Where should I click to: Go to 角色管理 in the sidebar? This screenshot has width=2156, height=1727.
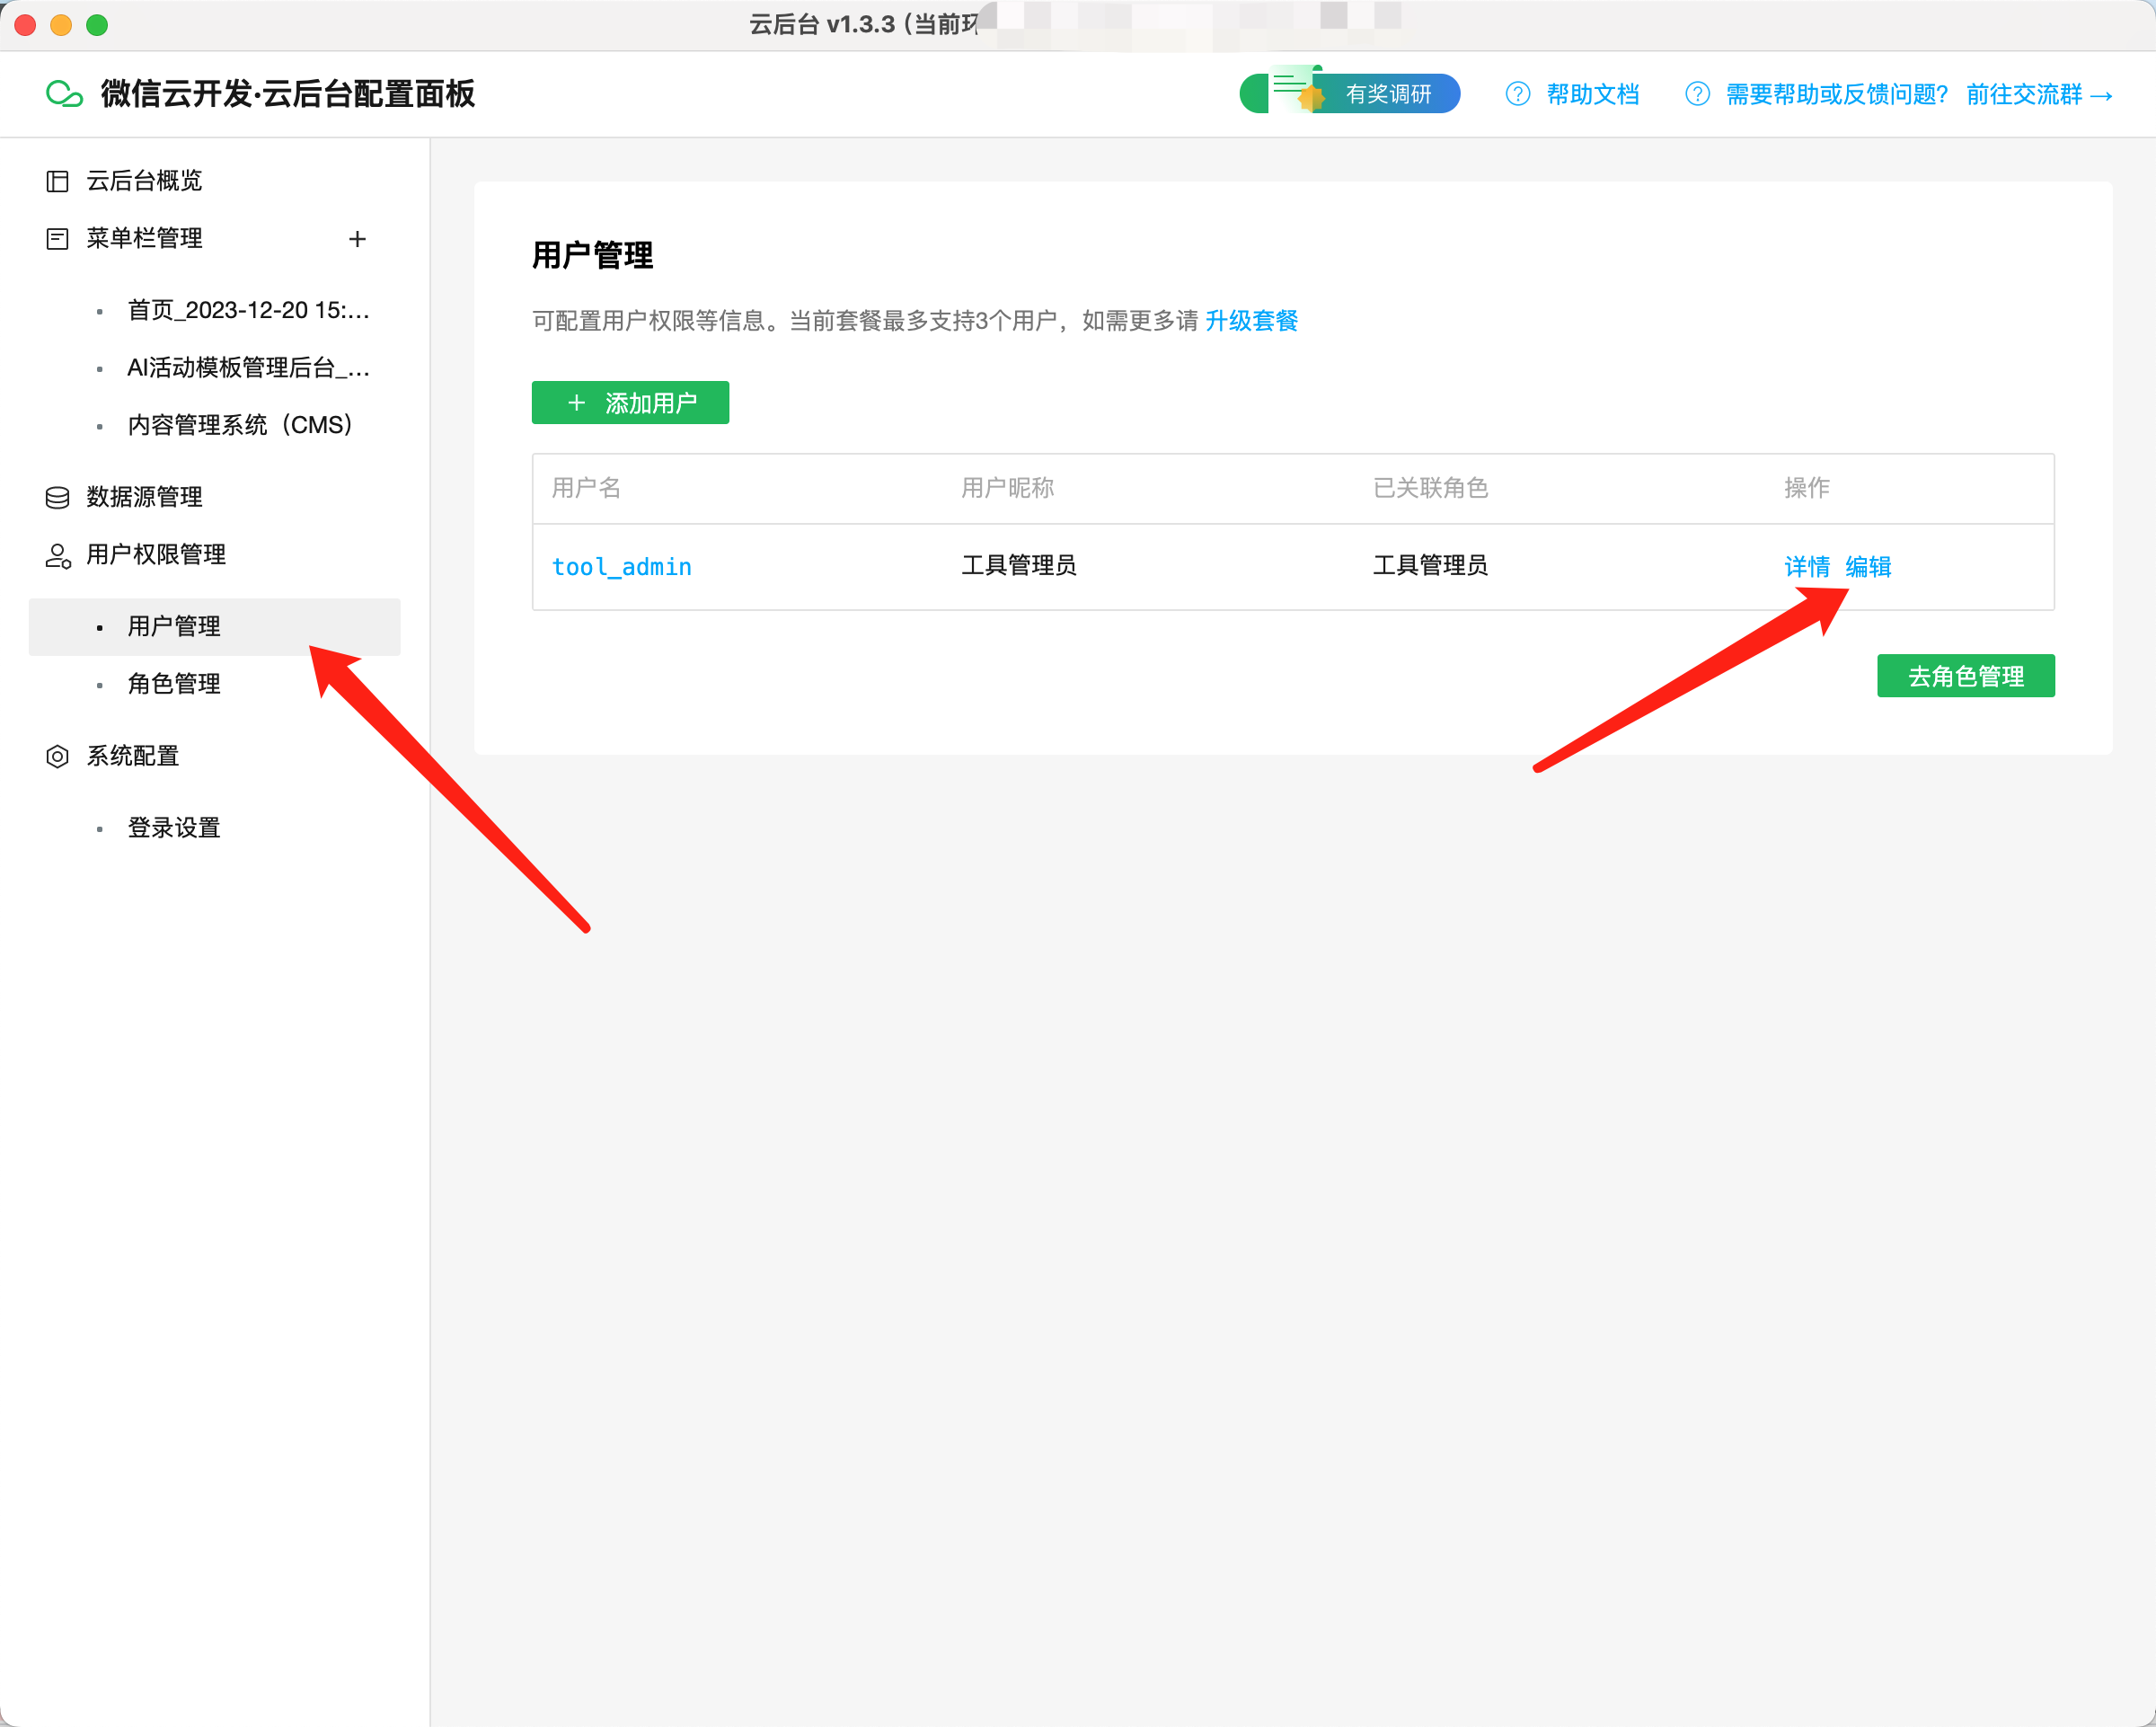[174, 684]
